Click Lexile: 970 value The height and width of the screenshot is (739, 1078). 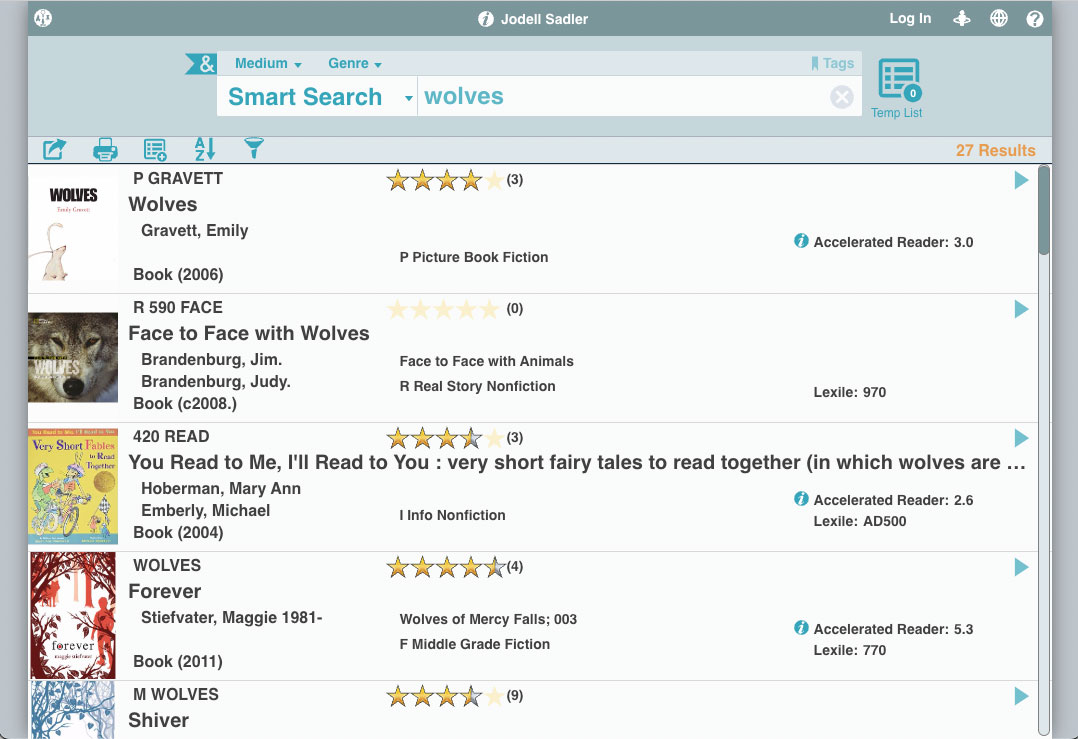[850, 392]
